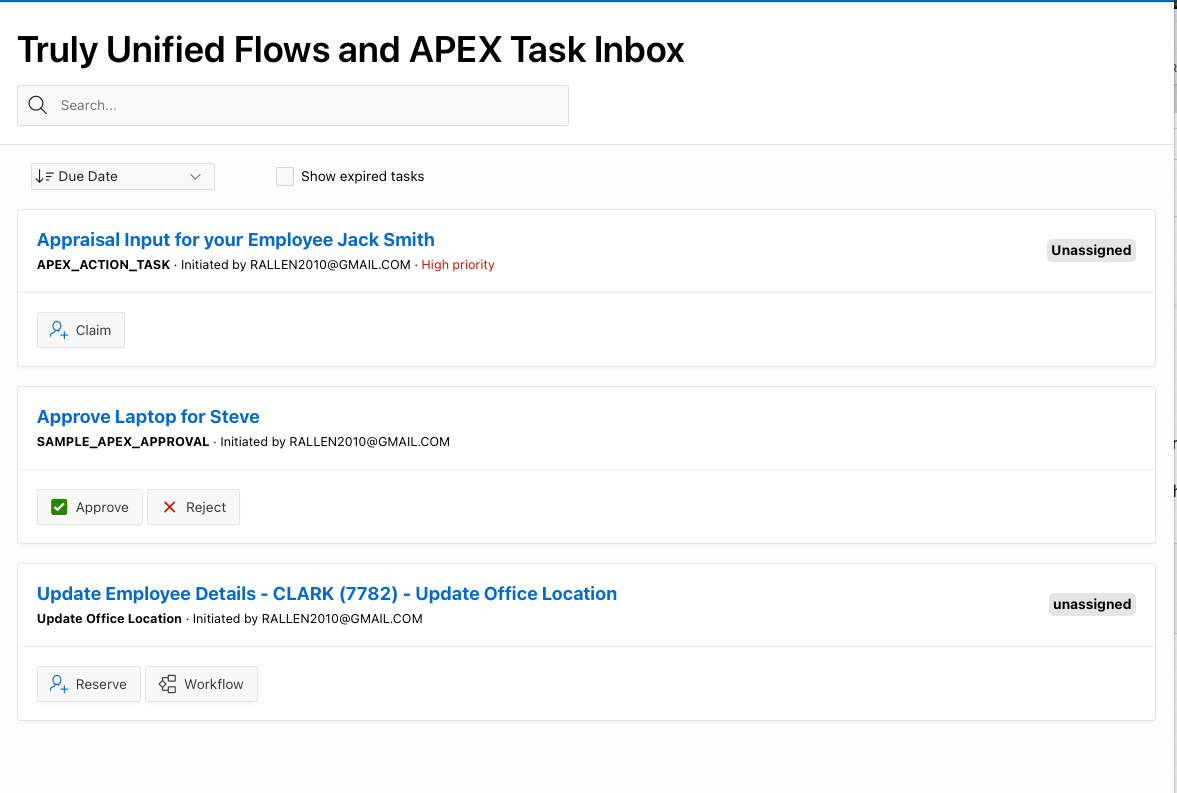Click the magnifying glass search icon
This screenshot has width=1177, height=793.
38,105
